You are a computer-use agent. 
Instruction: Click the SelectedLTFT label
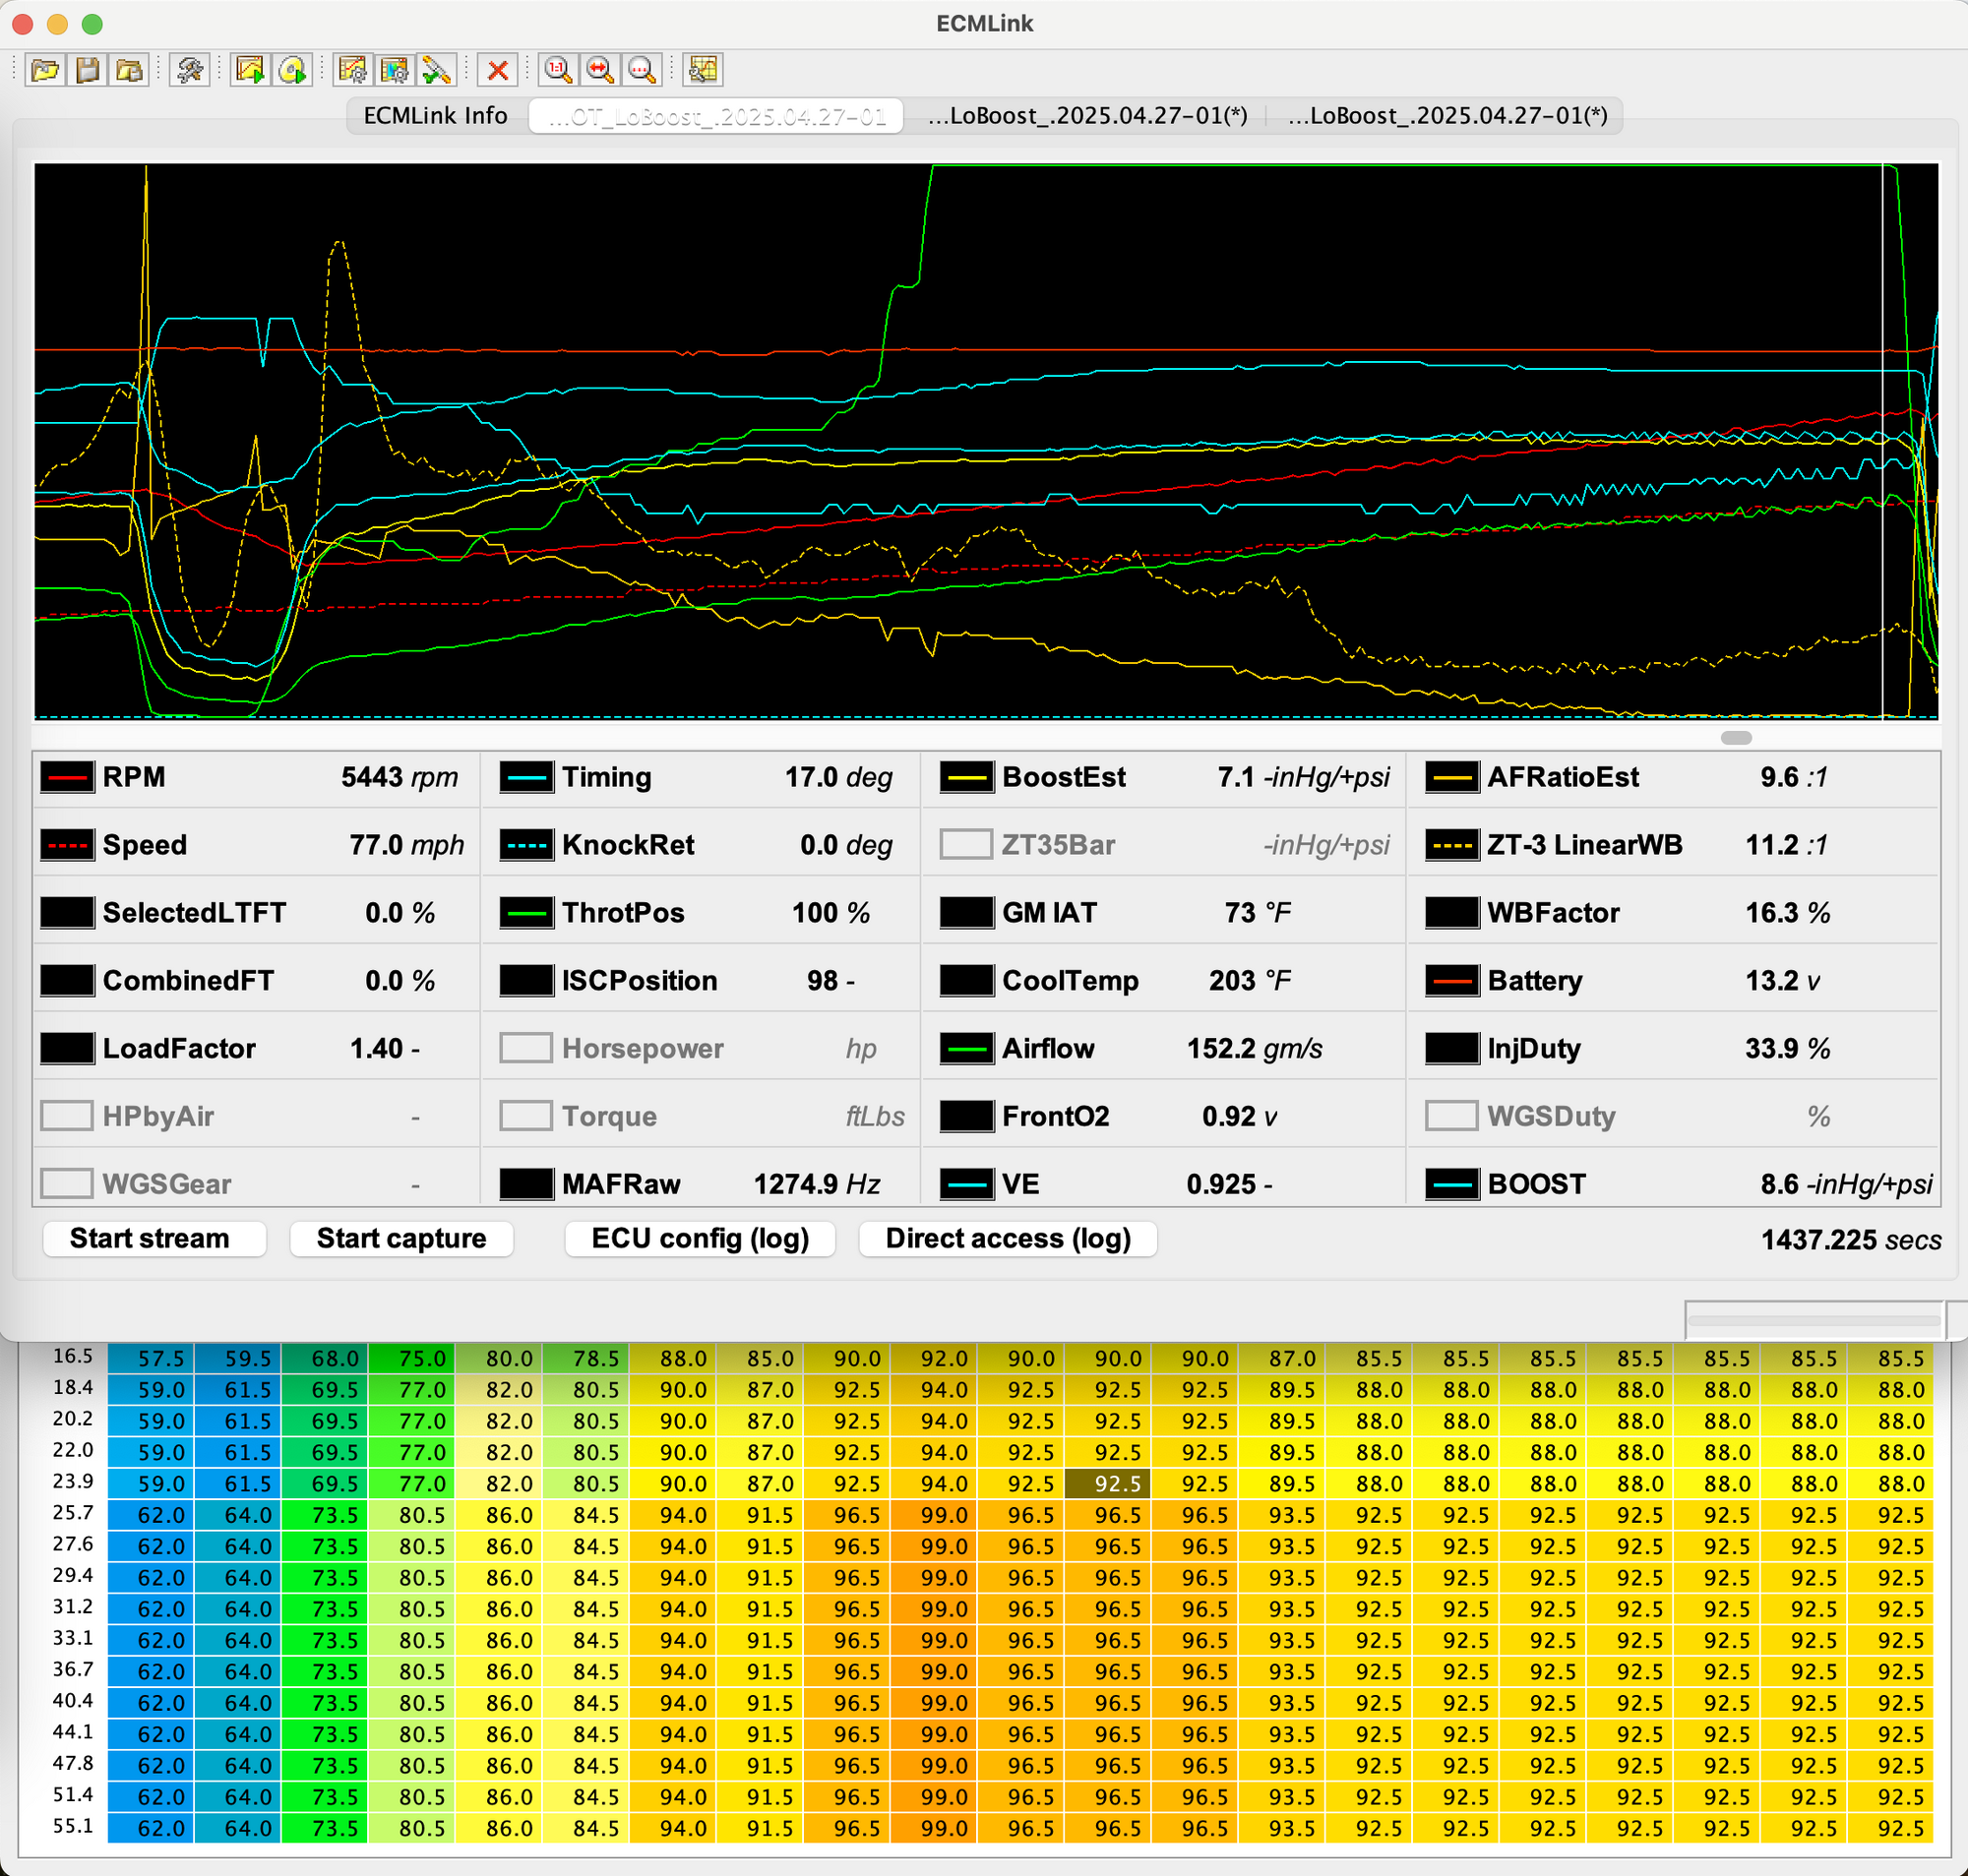point(194,913)
